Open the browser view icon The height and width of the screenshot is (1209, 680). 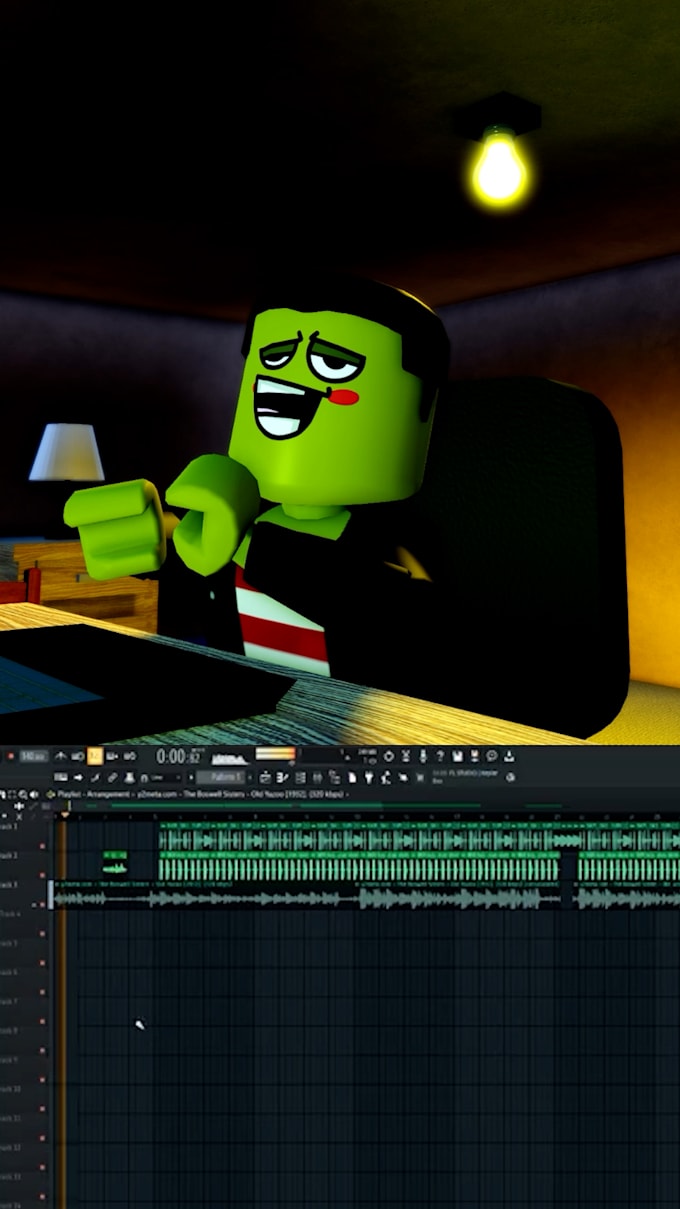(333, 777)
